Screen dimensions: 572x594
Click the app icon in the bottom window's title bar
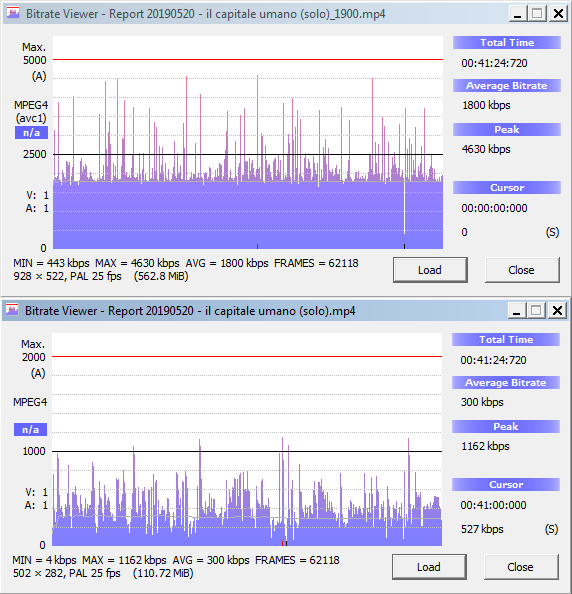[12, 310]
